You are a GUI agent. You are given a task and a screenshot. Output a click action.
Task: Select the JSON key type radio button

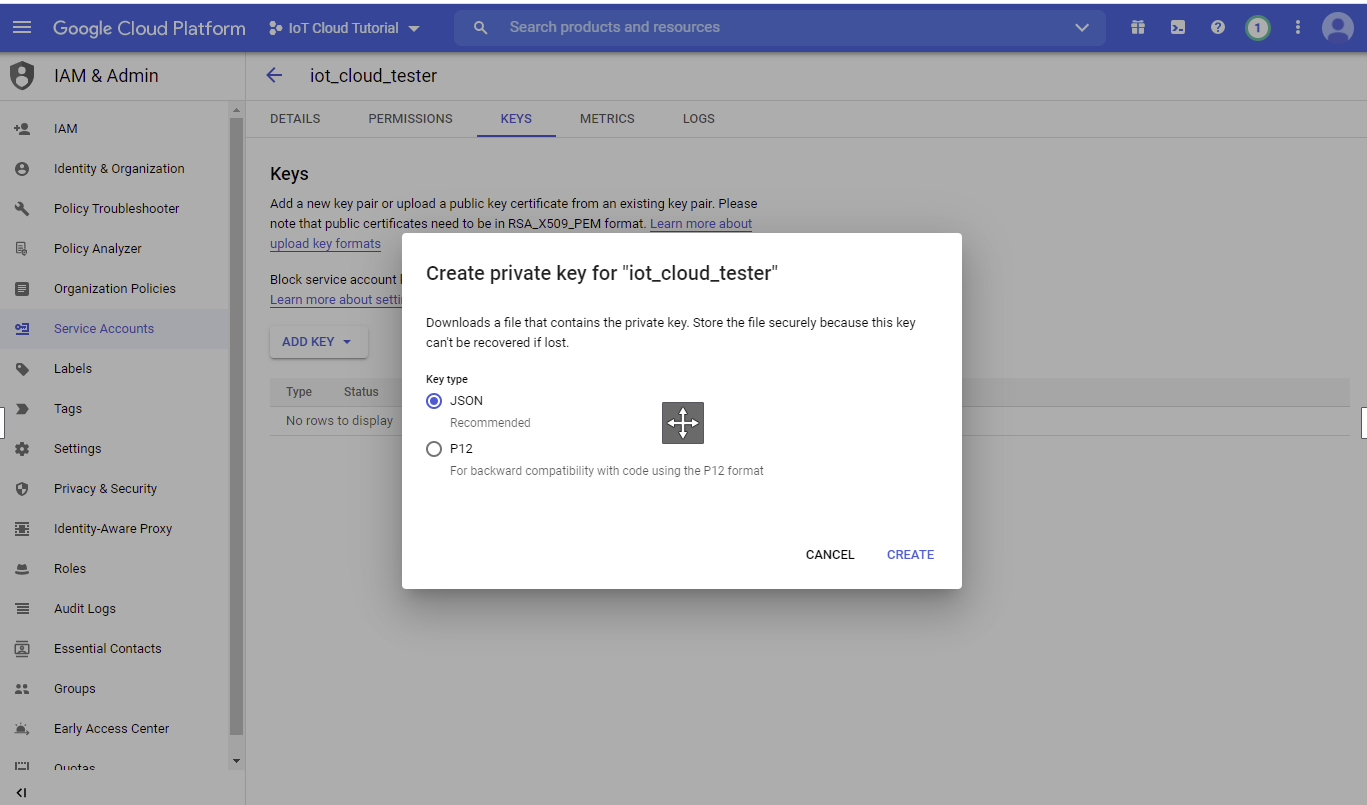(434, 401)
